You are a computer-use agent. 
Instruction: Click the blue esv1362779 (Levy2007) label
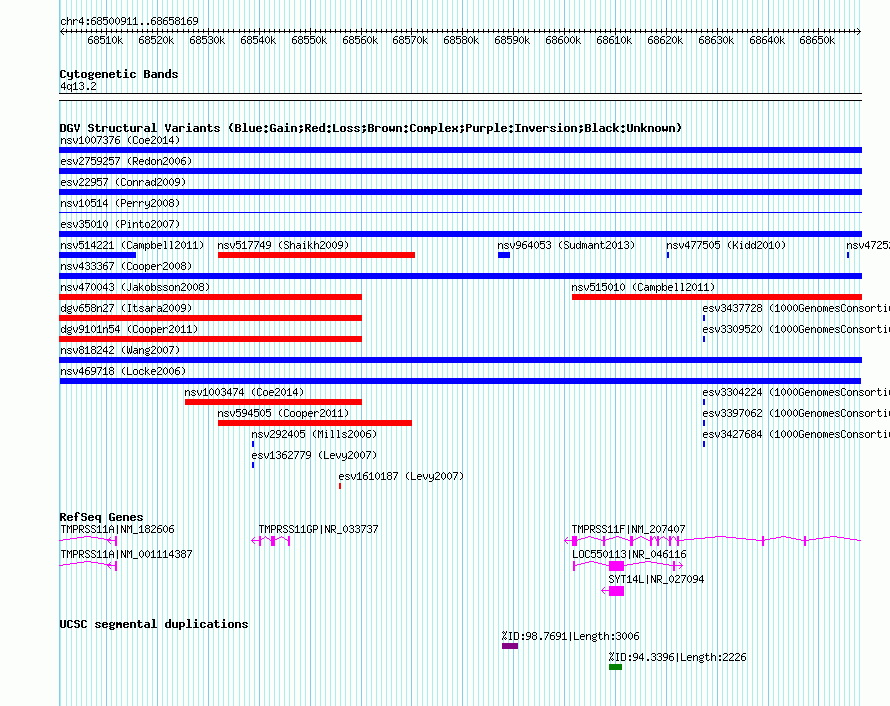pos(314,455)
